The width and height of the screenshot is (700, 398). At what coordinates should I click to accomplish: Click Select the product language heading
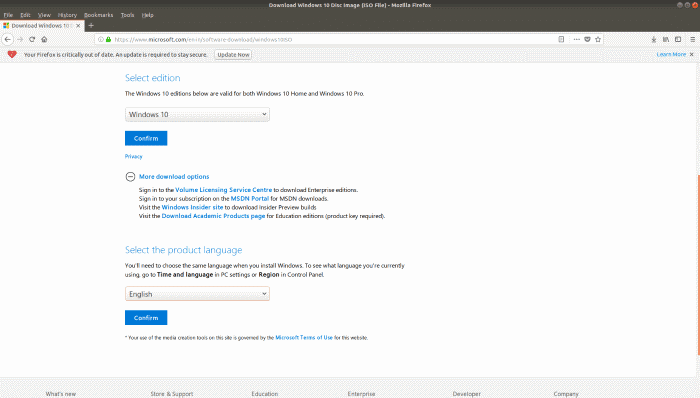click(183, 250)
